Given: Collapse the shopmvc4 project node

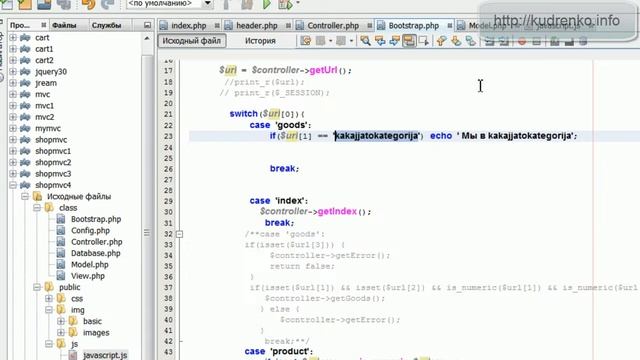Looking at the screenshot, I should coord(13,185).
